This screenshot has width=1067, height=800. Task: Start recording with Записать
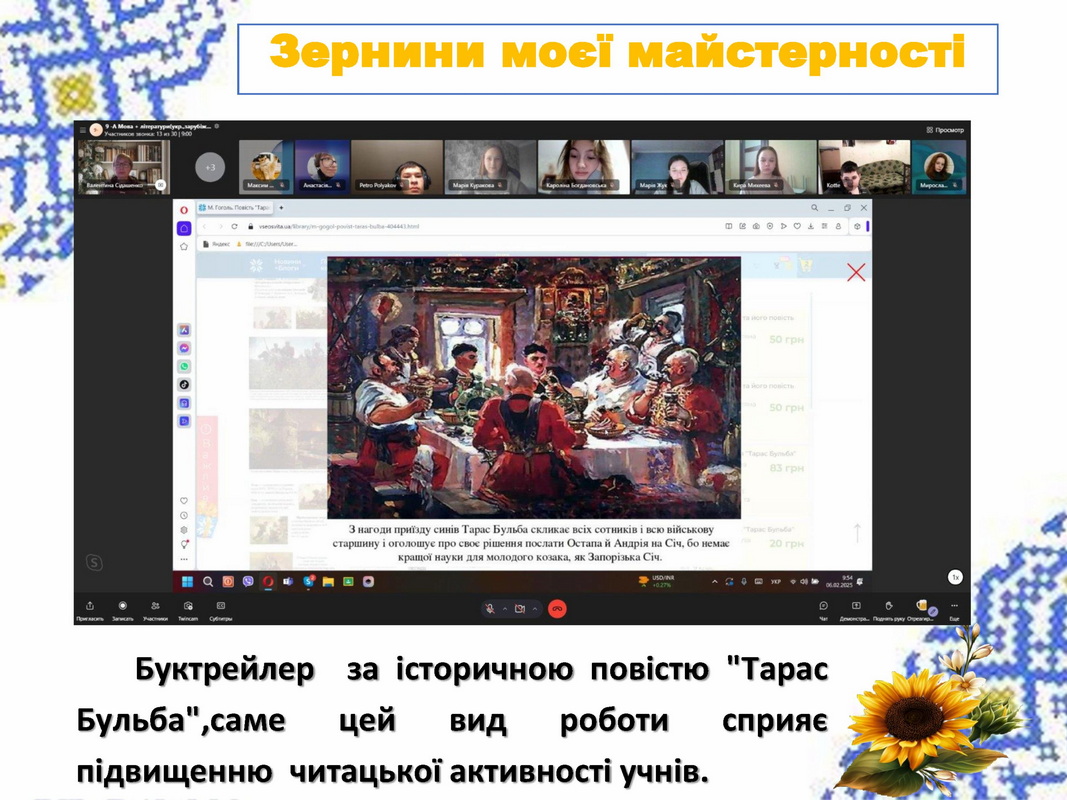pyautogui.click(x=122, y=610)
